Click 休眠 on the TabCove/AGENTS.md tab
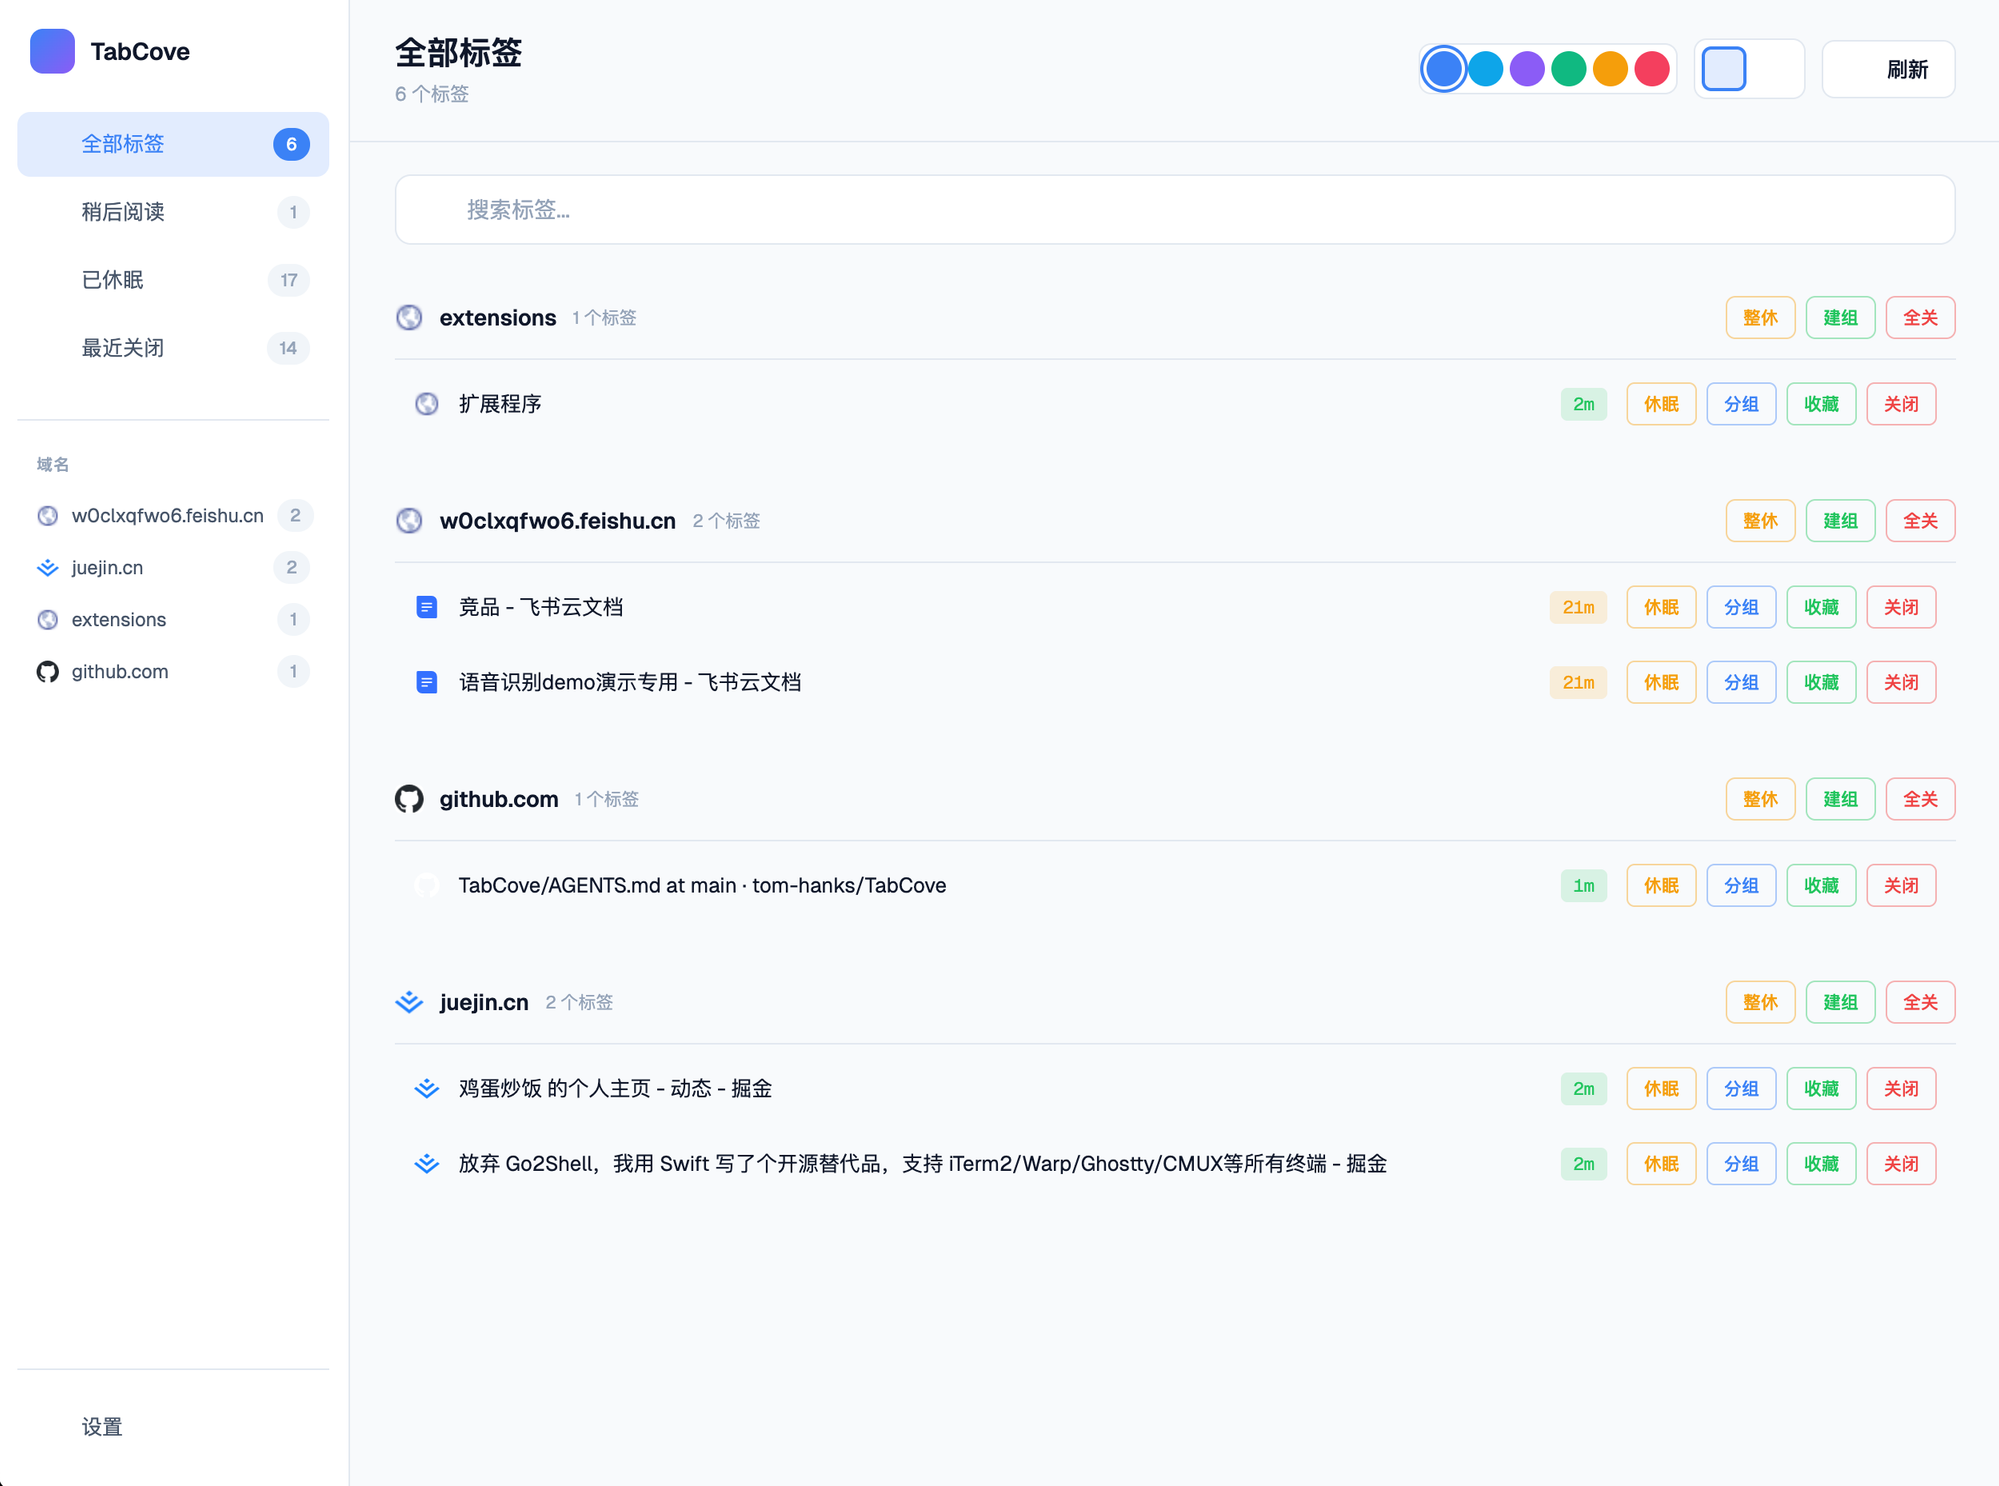1999x1486 pixels. (1661, 885)
